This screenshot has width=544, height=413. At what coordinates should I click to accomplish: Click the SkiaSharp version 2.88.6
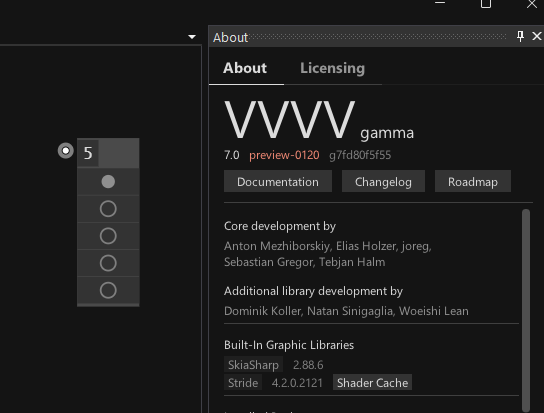(x=308, y=365)
